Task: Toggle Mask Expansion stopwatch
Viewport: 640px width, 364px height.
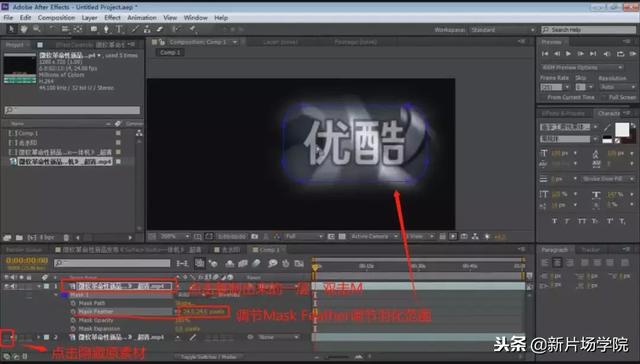Action: (73, 328)
